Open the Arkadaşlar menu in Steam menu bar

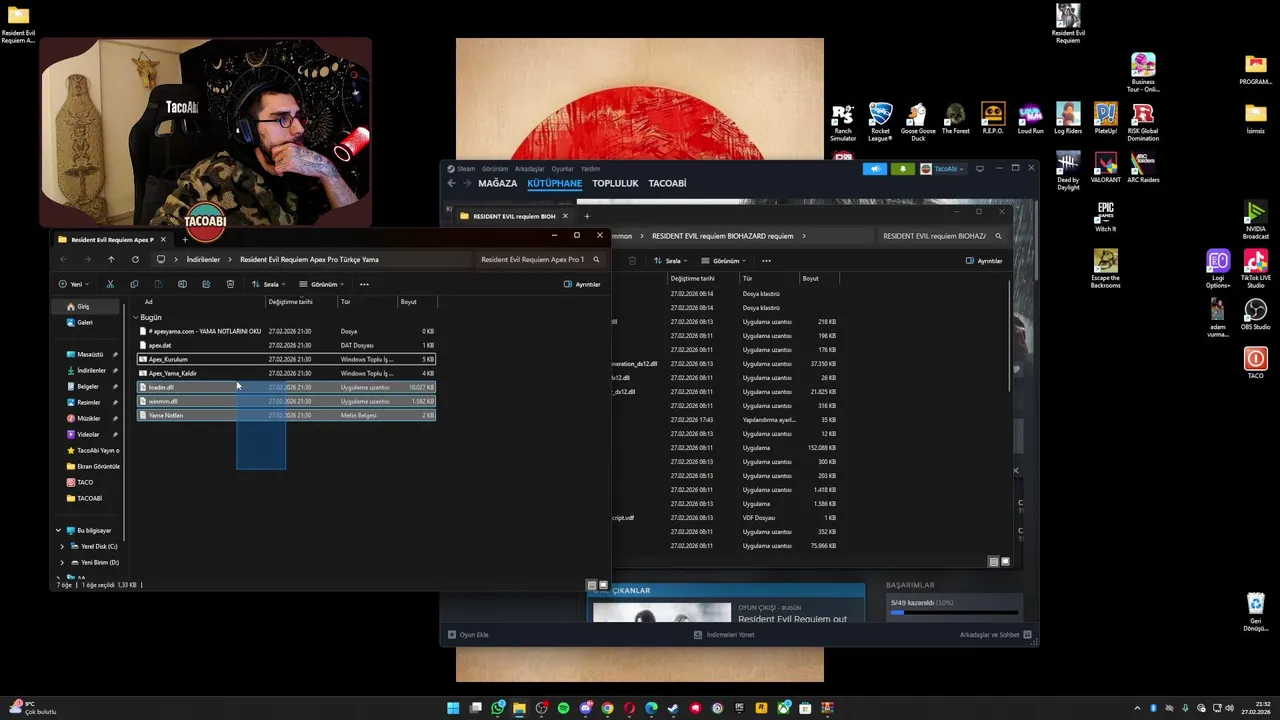529,169
